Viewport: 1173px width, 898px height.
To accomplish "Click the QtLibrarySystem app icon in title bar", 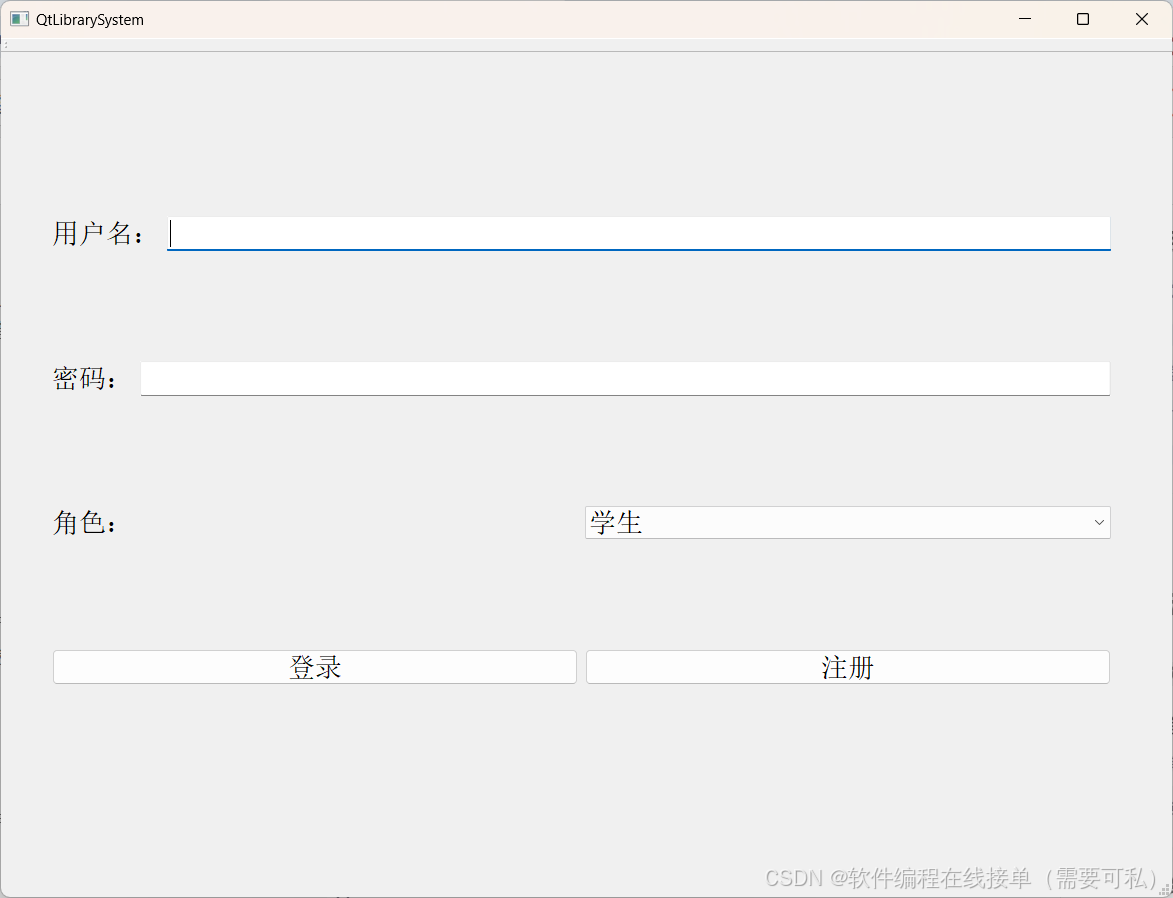I will tap(19, 19).
